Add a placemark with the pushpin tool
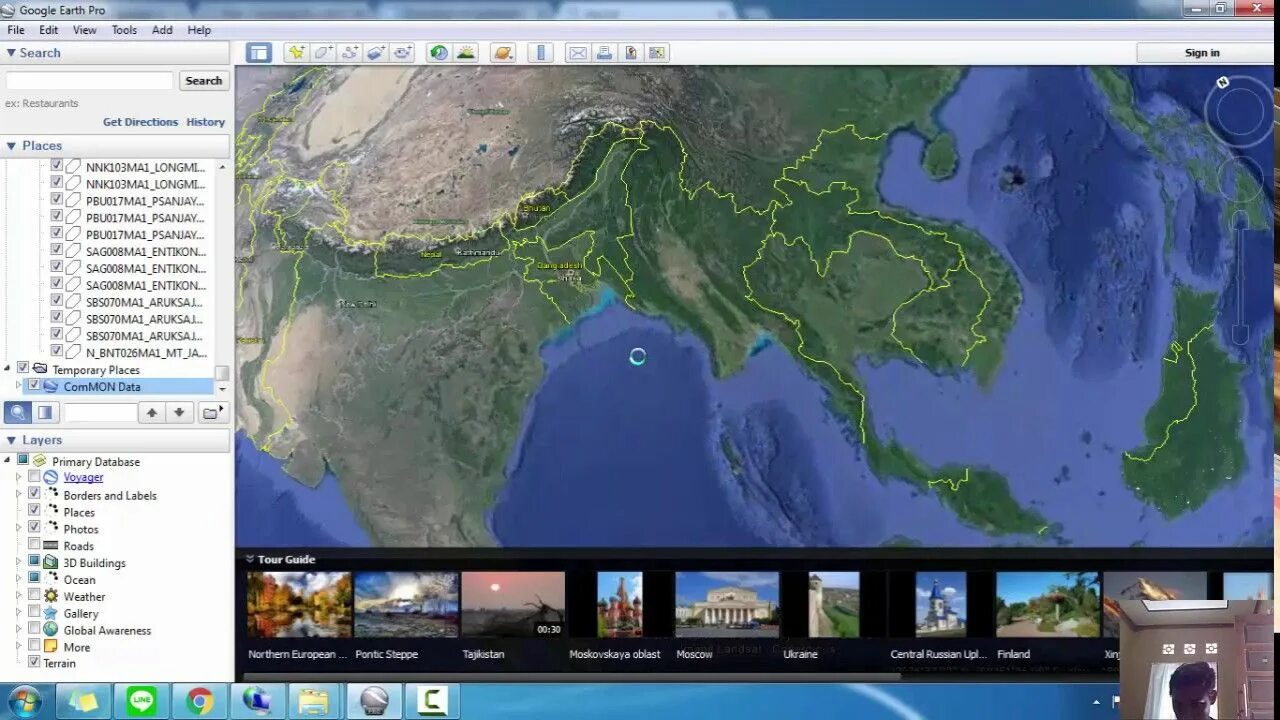 [x=296, y=53]
